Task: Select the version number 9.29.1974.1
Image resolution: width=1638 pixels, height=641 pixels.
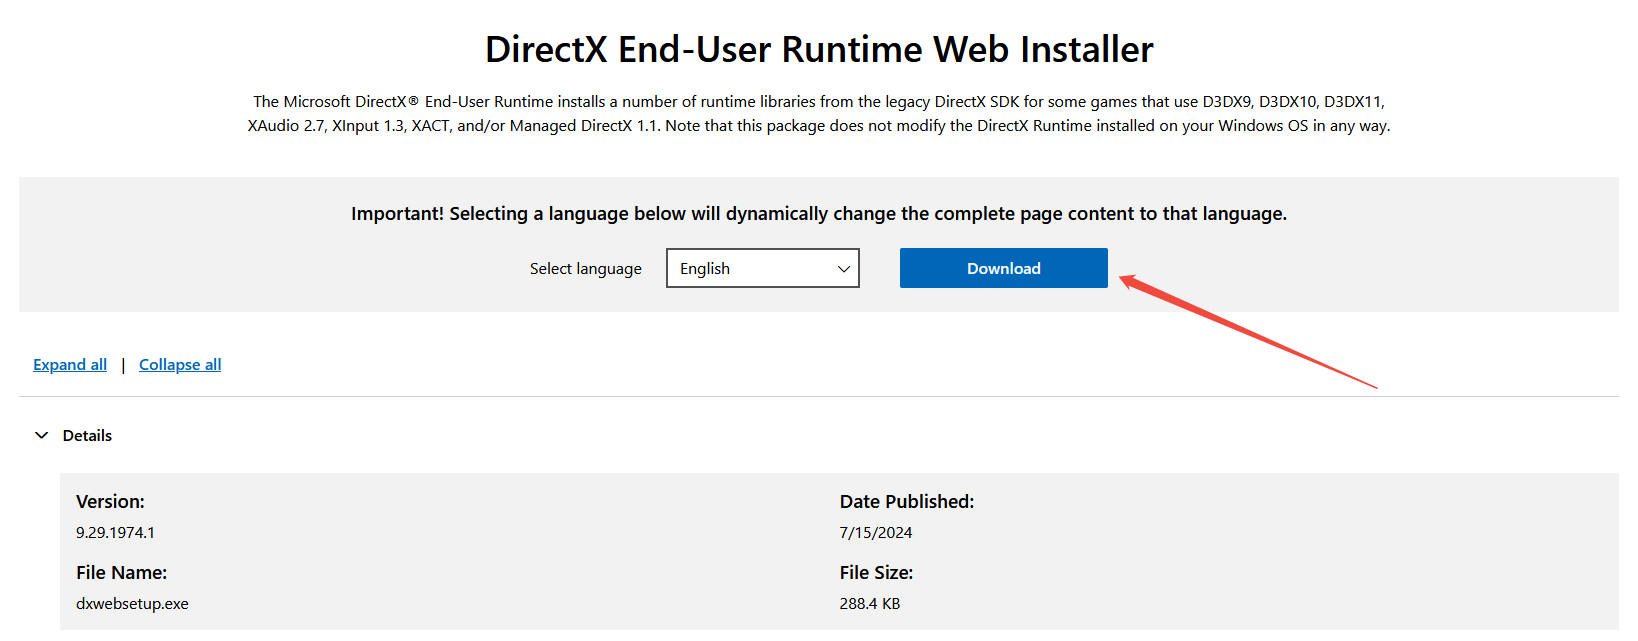Action: coord(116,533)
